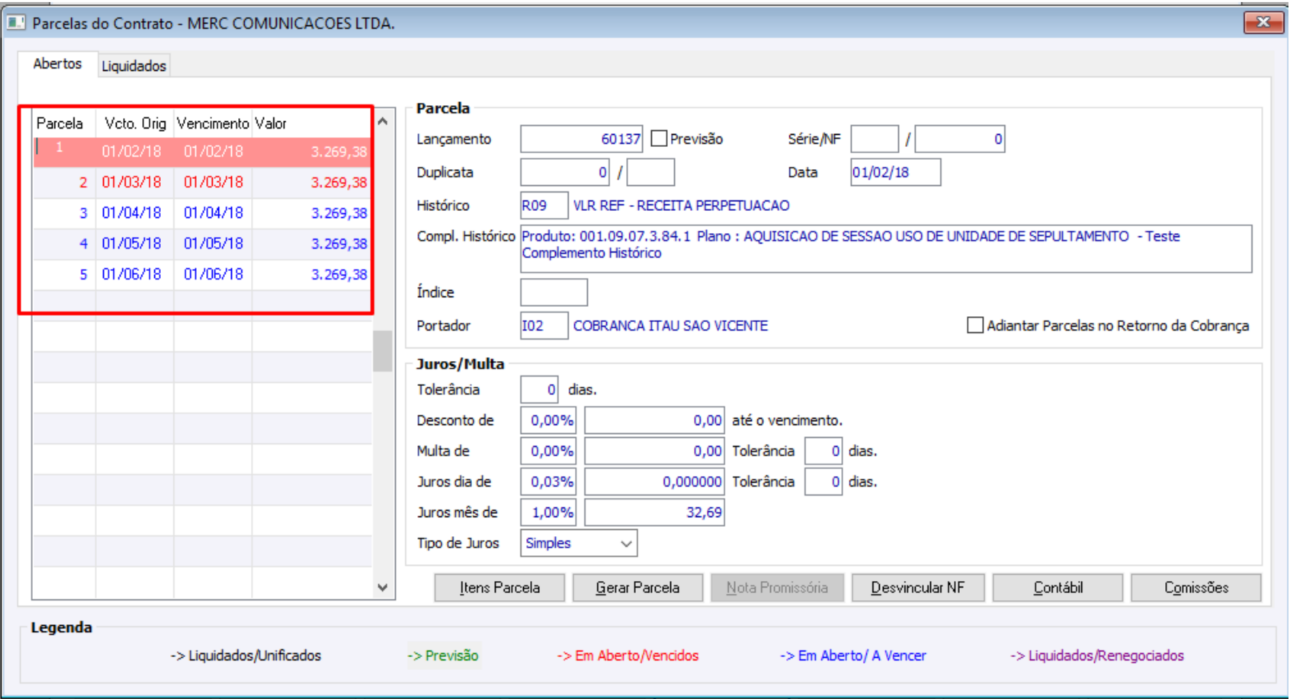Open the Comissões button
1290x699 pixels.
[x=1196, y=588]
